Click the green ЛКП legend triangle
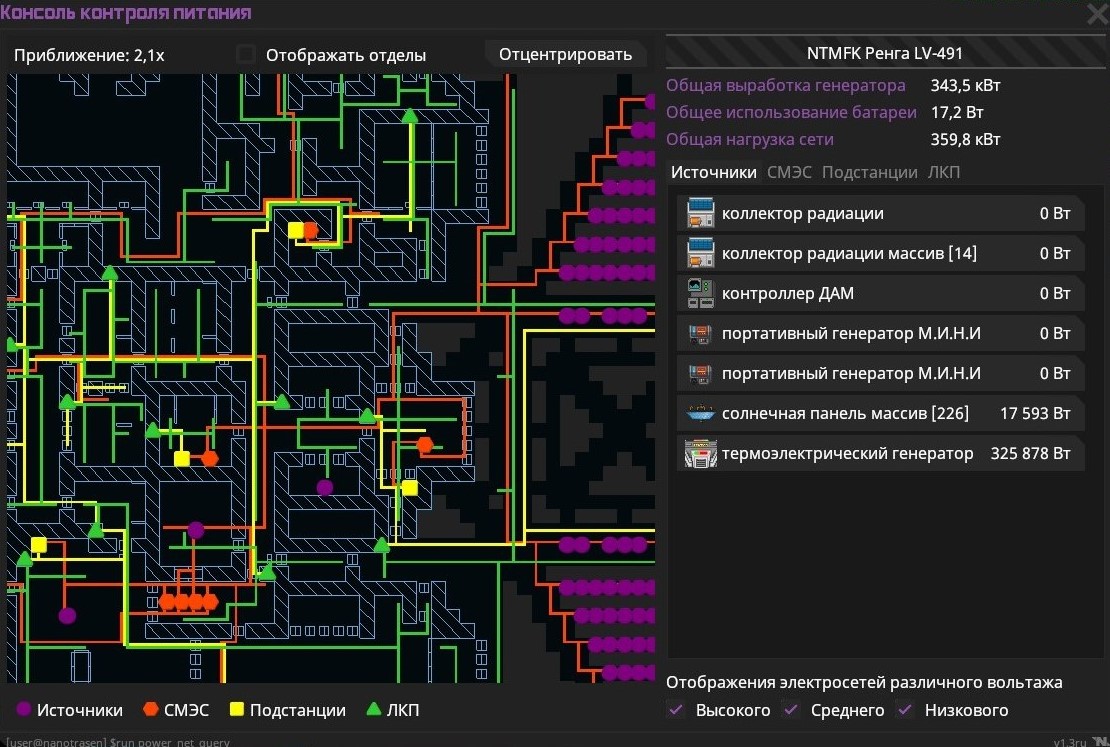 [x=374, y=710]
